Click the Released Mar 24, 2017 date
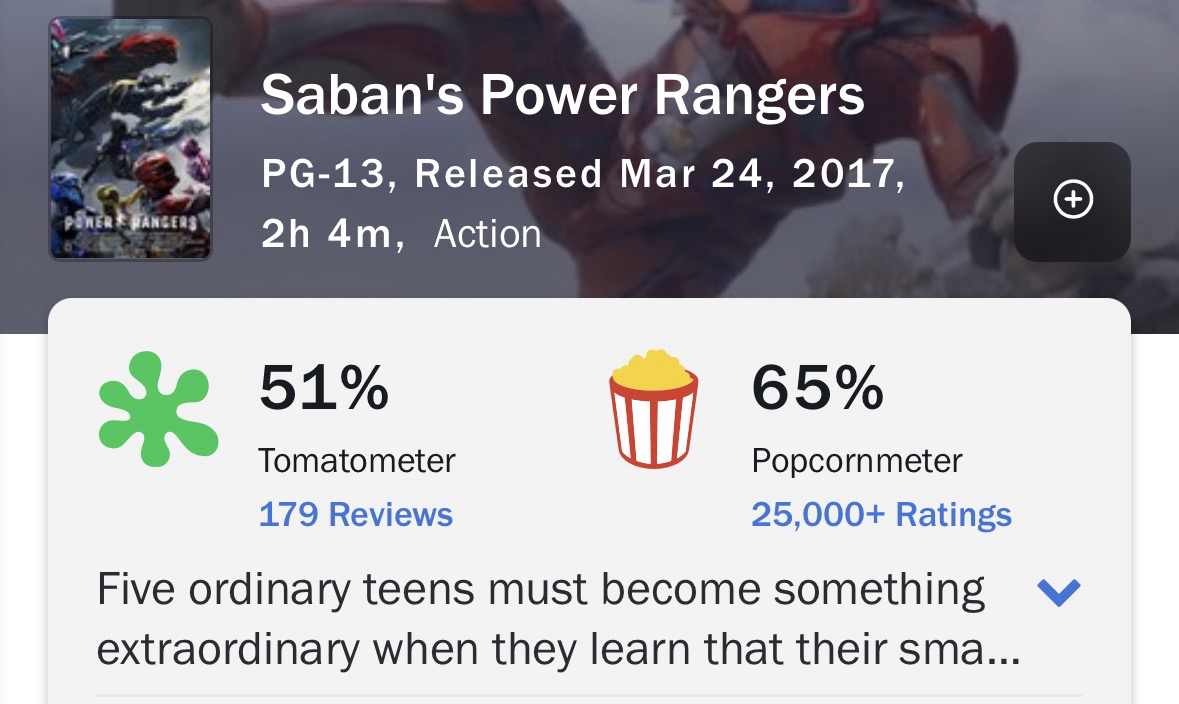1179x704 pixels. [658, 174]
